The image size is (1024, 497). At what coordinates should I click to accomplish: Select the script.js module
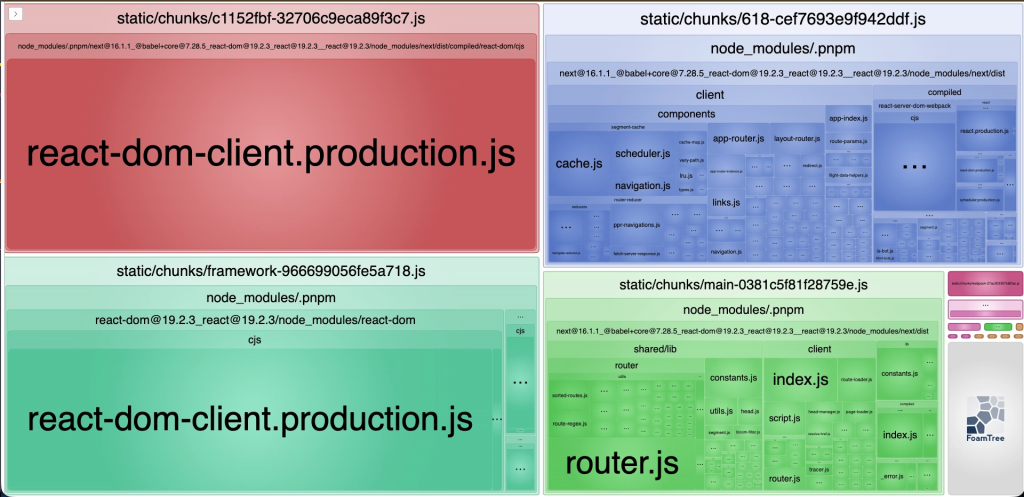click(784, 418)
